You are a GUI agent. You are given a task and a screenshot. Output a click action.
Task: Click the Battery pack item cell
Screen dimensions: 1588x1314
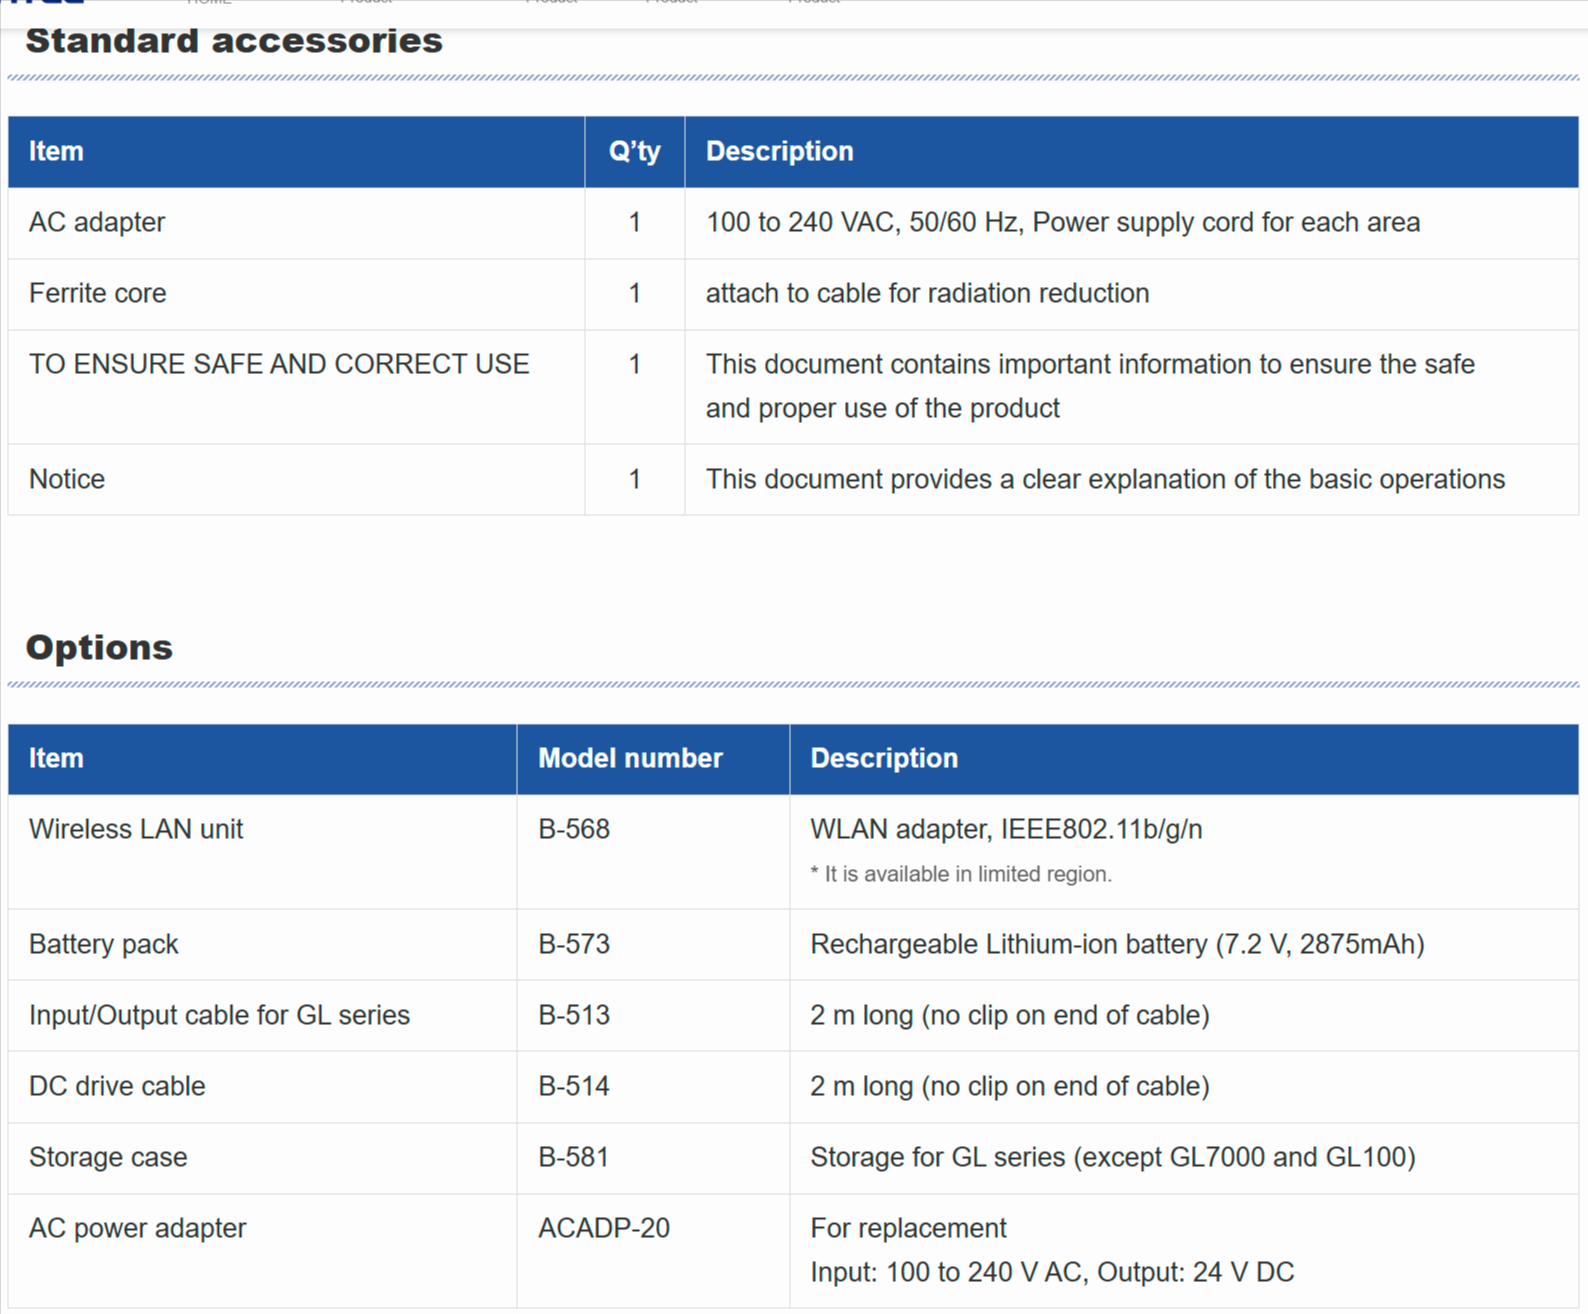[104, 944]
